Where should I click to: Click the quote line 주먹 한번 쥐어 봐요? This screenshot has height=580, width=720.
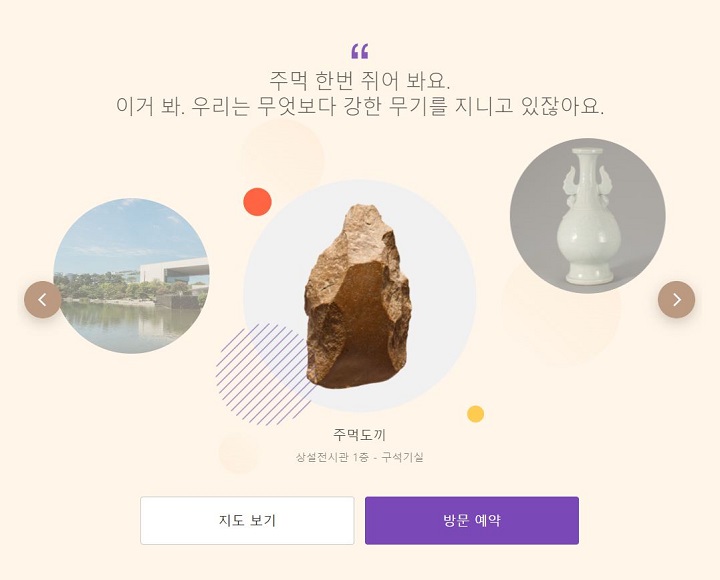(x=360, y=81)
